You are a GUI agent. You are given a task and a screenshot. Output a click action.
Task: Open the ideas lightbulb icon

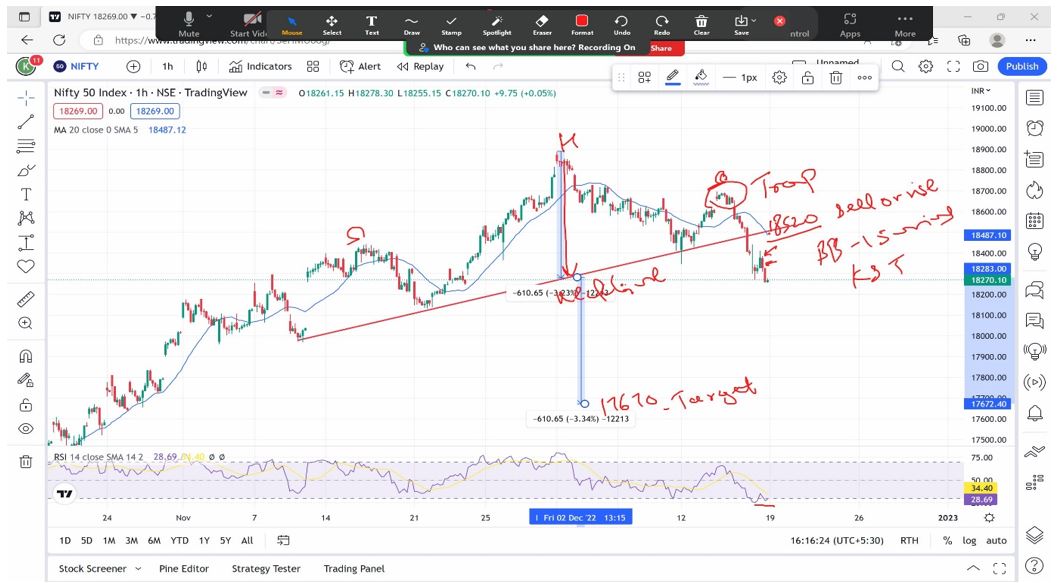tap(1034, 252)
